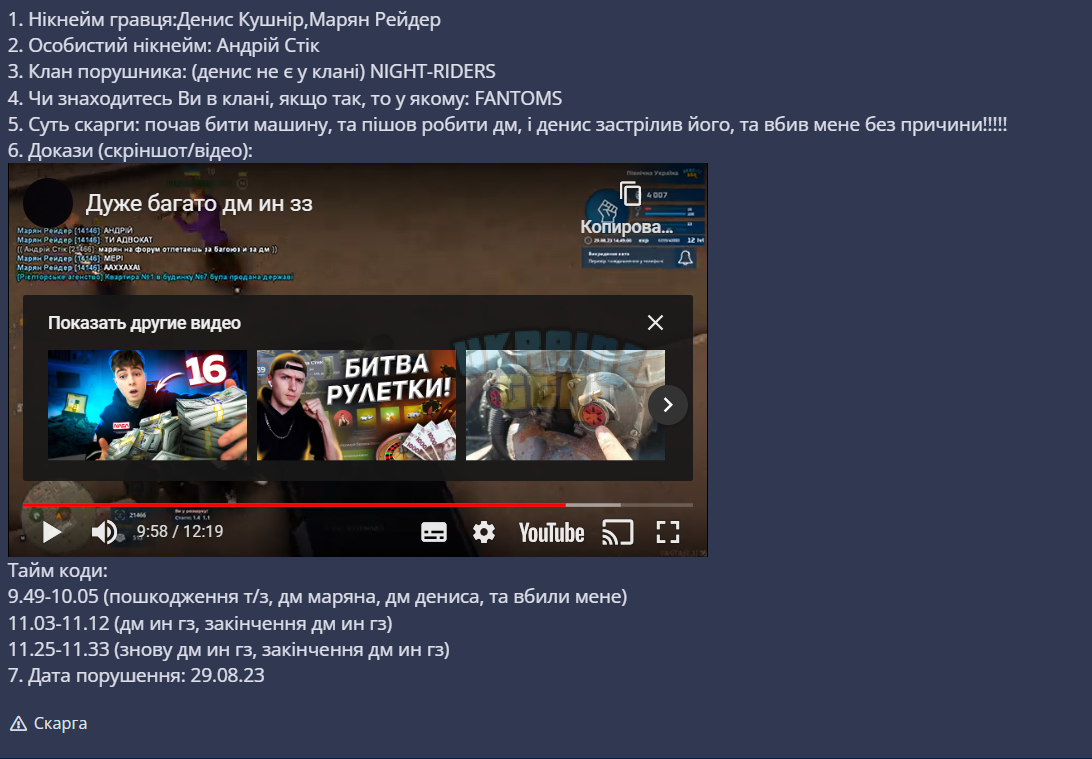Click the timecode line '11.03-11.12'
Screen dimensions: 1092x759
point(200,623)
